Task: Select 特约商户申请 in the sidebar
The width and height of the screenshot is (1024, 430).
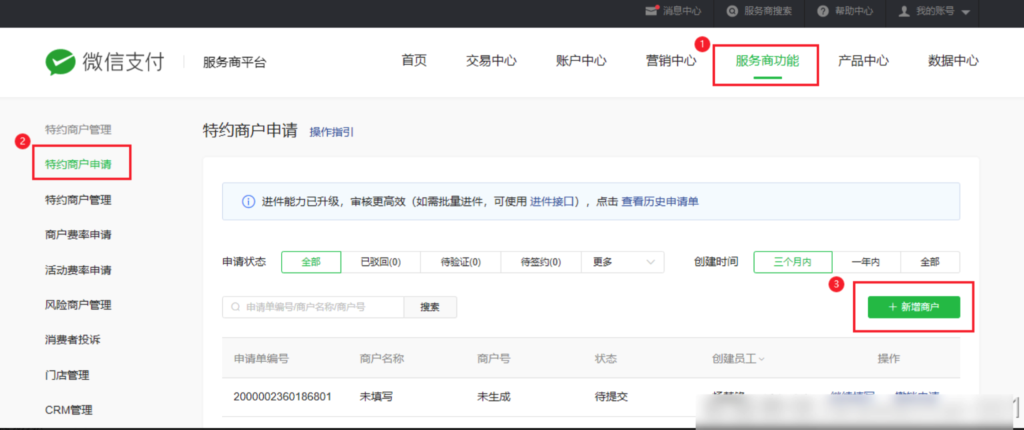Action: 79,164
